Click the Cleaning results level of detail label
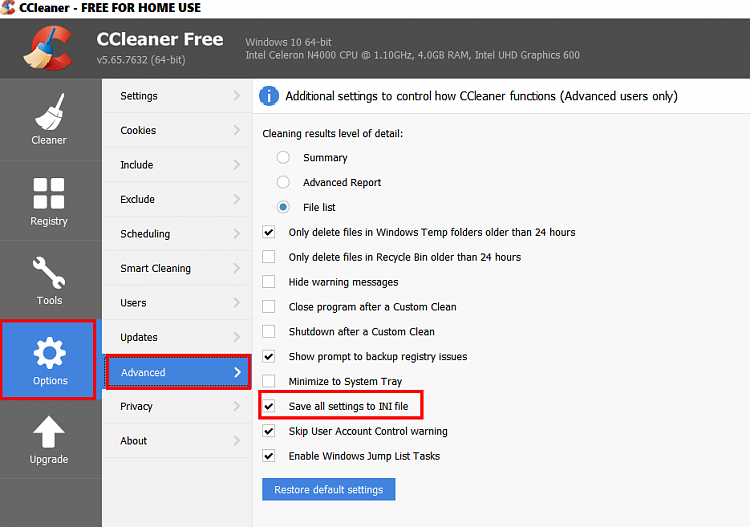The image size is (750, 527). click(332, 133)
